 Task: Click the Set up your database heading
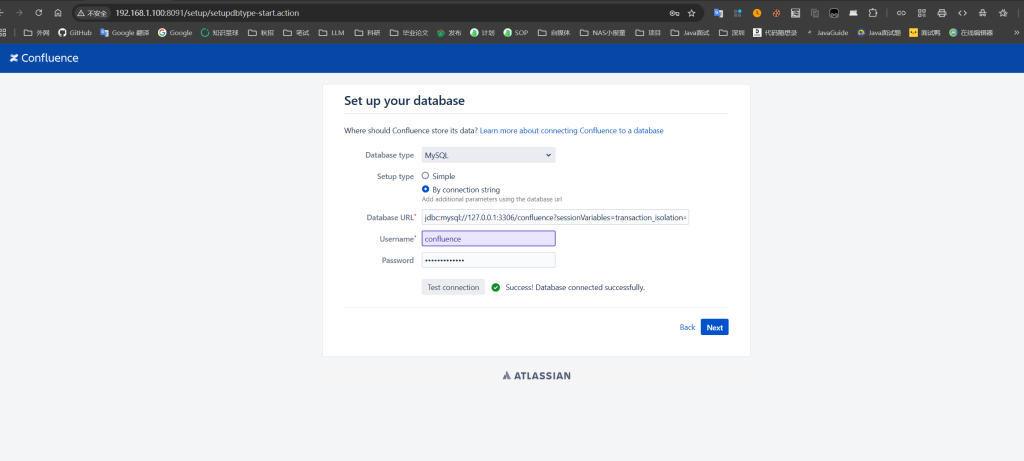coord(404,101)
